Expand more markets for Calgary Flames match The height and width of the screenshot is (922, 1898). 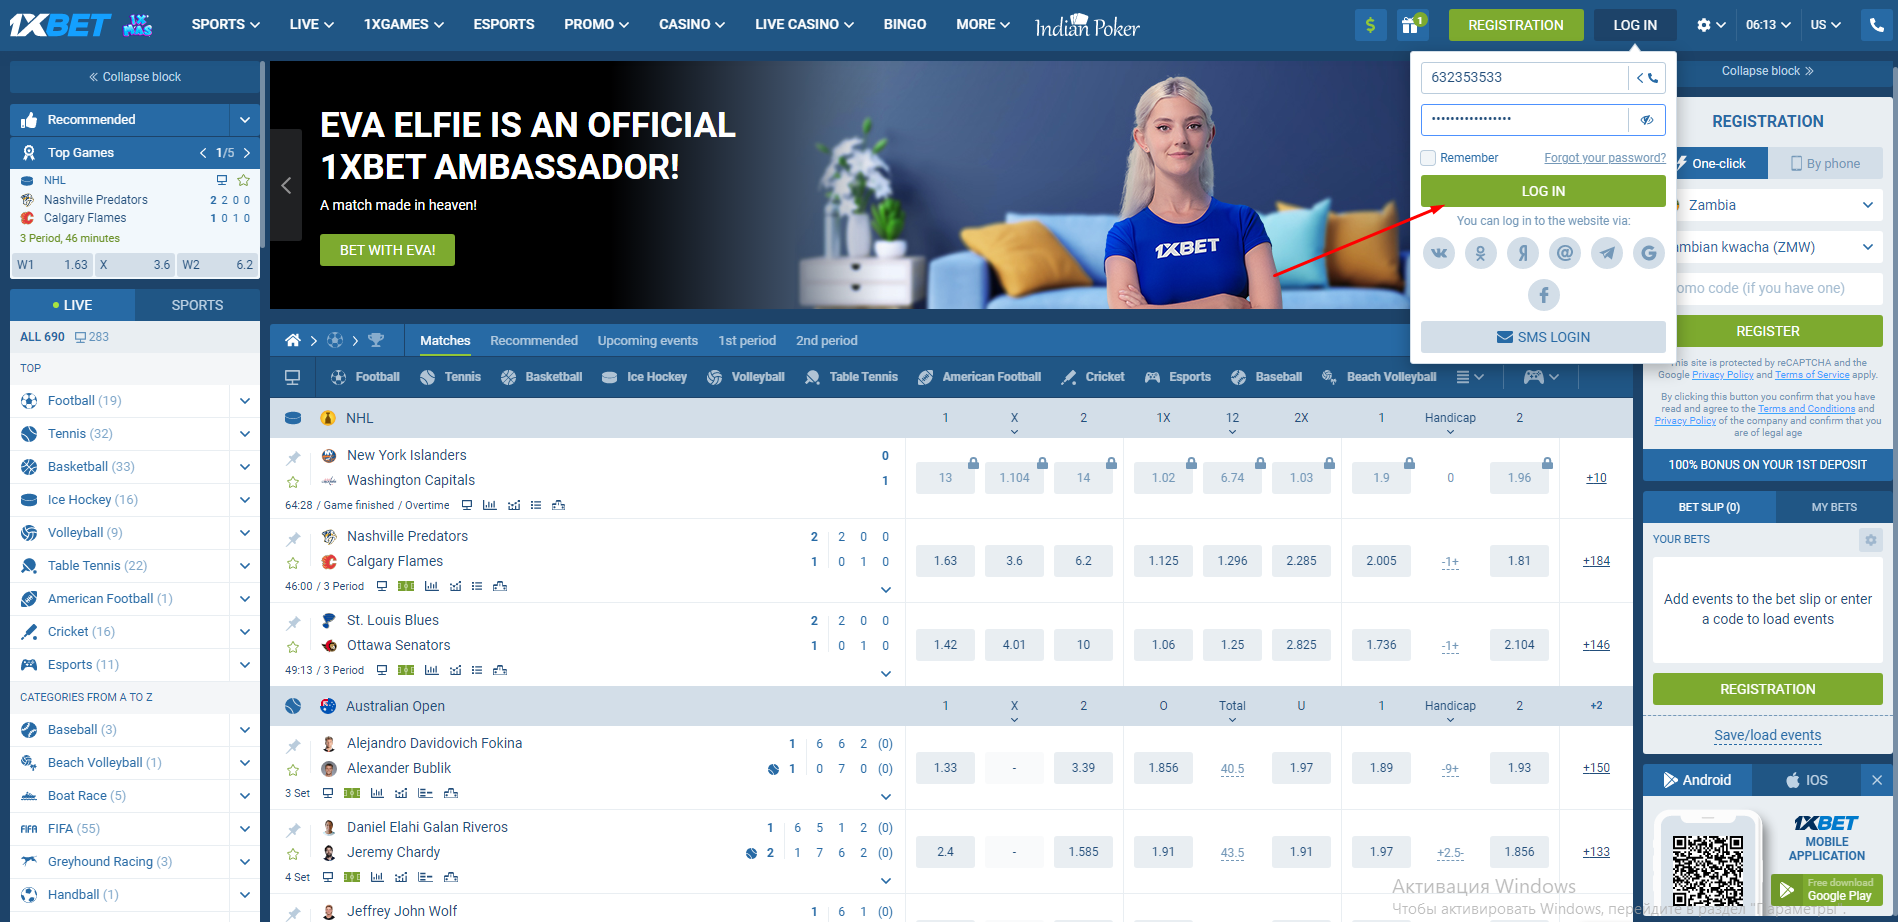886,590
